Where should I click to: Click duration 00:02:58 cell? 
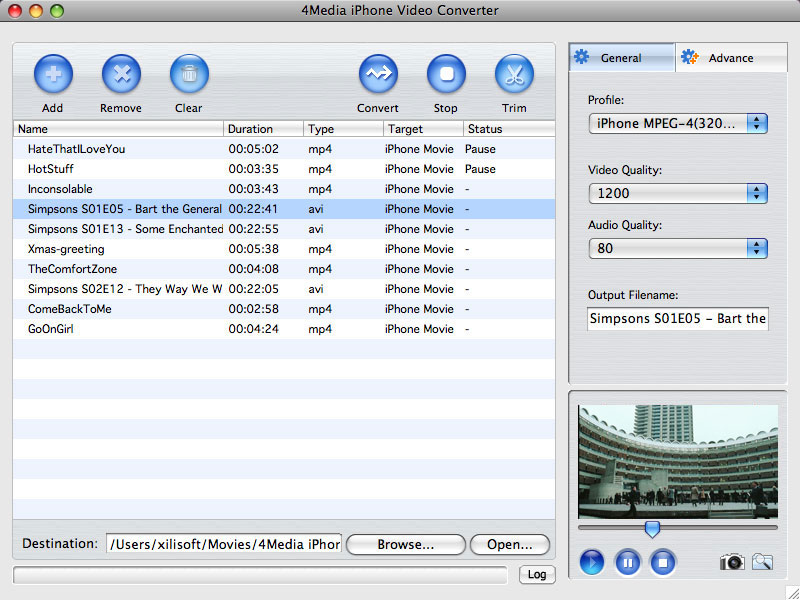click(x=254, y=309)
